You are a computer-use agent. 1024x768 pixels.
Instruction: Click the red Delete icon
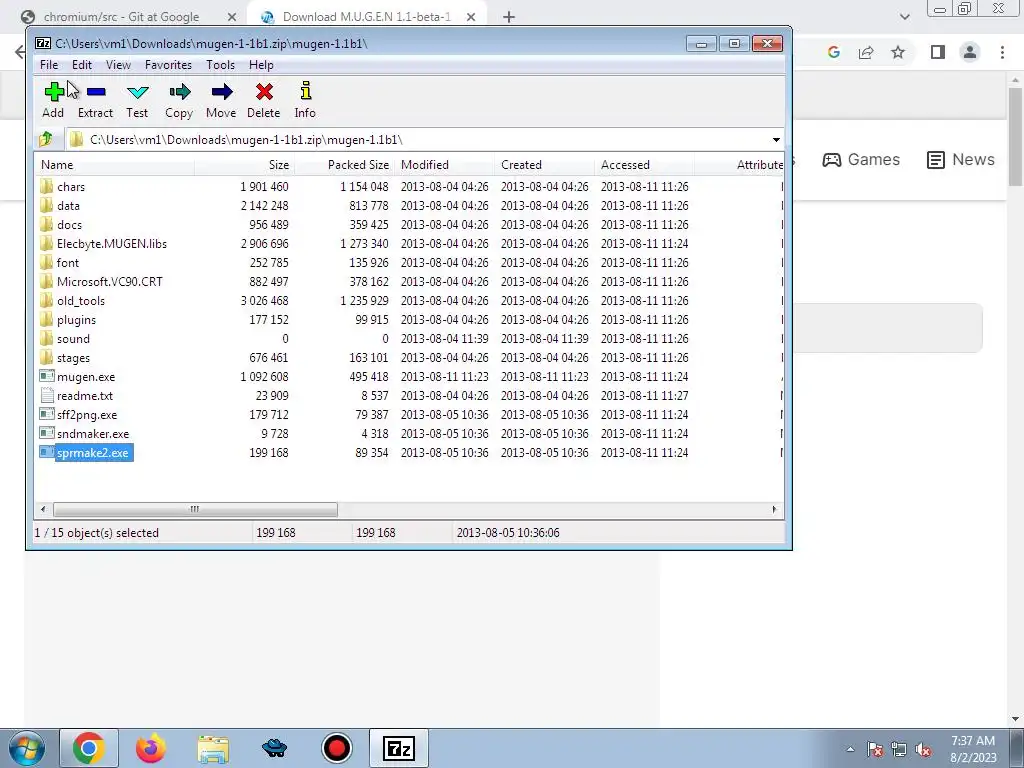(264, 91)
